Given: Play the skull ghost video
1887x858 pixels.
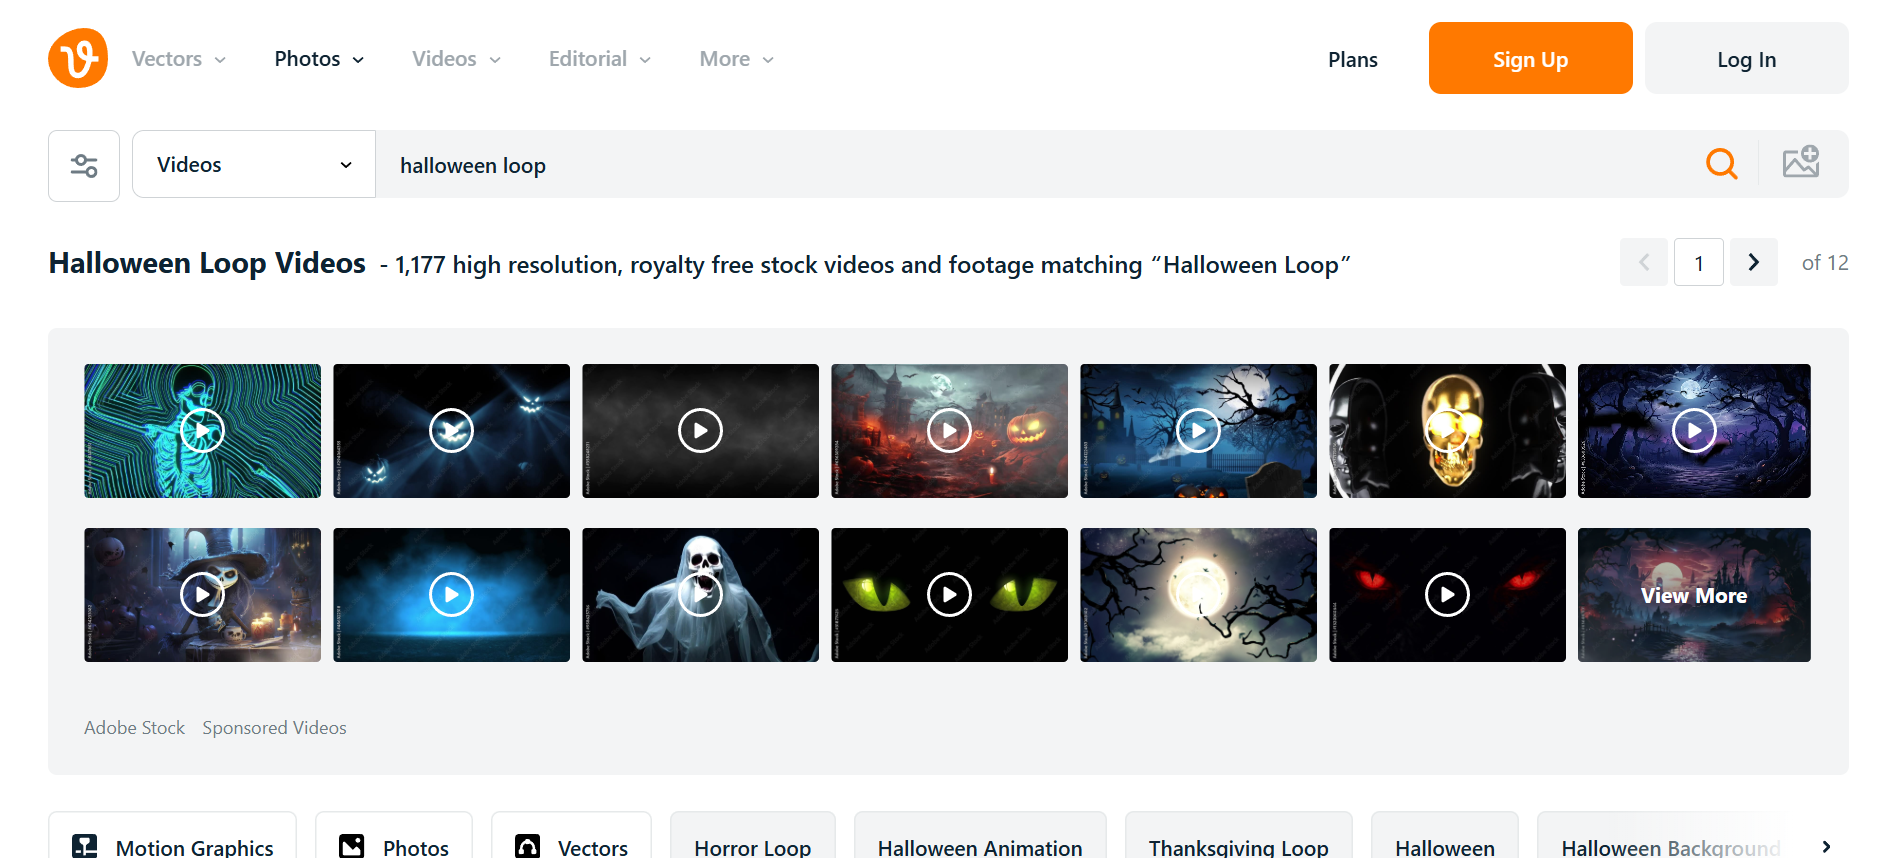Looking at the screenshot, I should (x=700, y=595).
